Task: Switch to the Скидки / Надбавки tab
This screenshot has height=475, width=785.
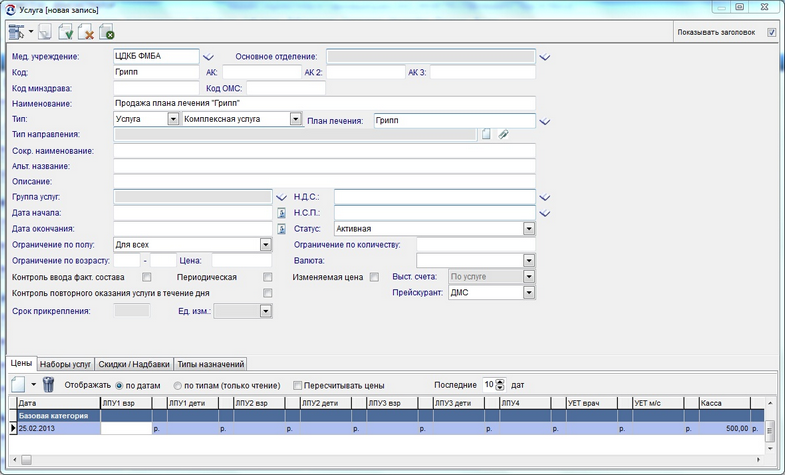Action: [x=134, y=364]
